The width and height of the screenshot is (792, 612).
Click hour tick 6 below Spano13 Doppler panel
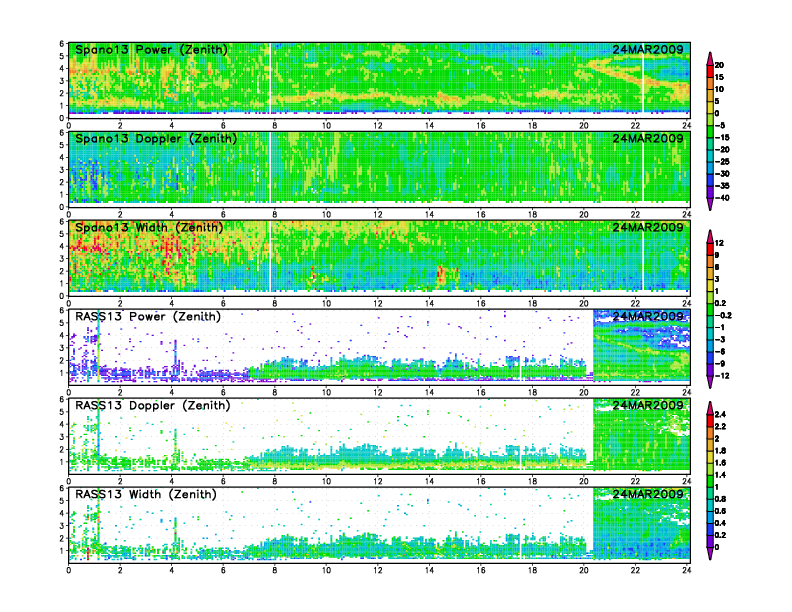tap(223, 215)
